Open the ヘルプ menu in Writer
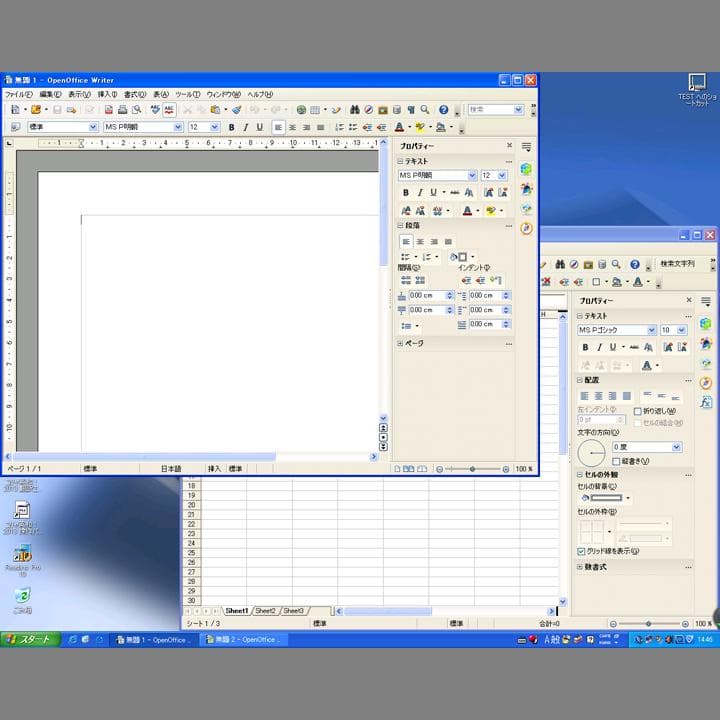 tap(260, 94)
